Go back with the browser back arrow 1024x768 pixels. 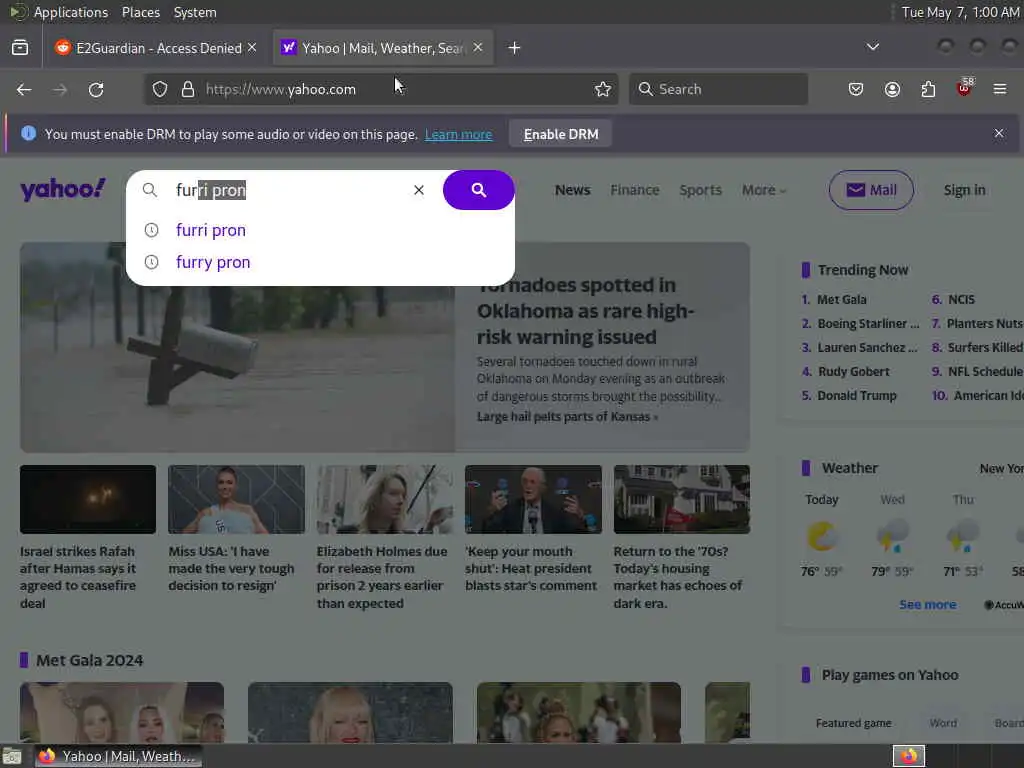click(24, 89)
